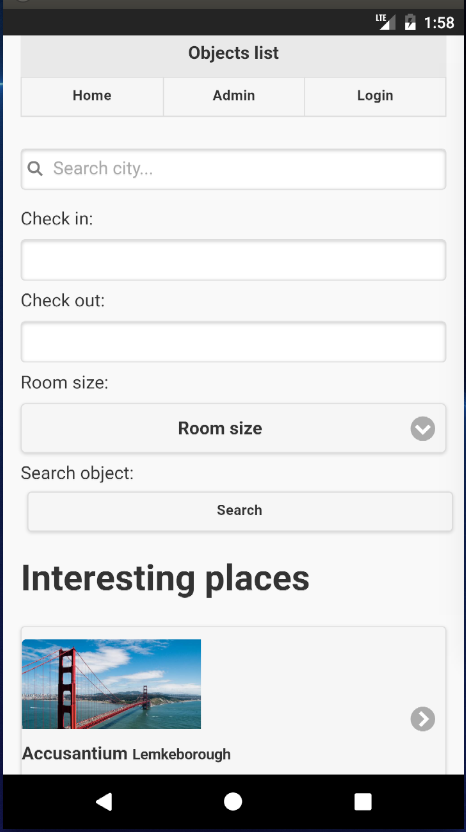Click the LTE signal icon

pyautogui.click(x=385, y=22)
